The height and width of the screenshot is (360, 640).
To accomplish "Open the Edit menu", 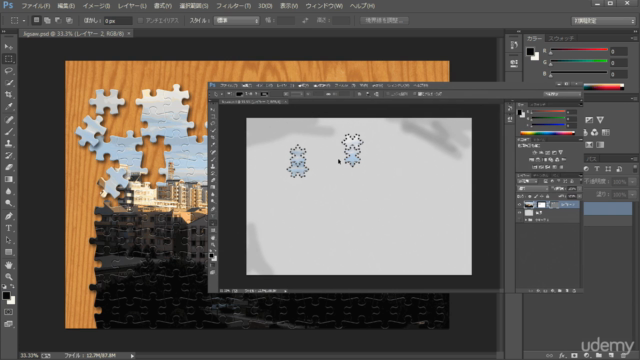I will 66,6.
